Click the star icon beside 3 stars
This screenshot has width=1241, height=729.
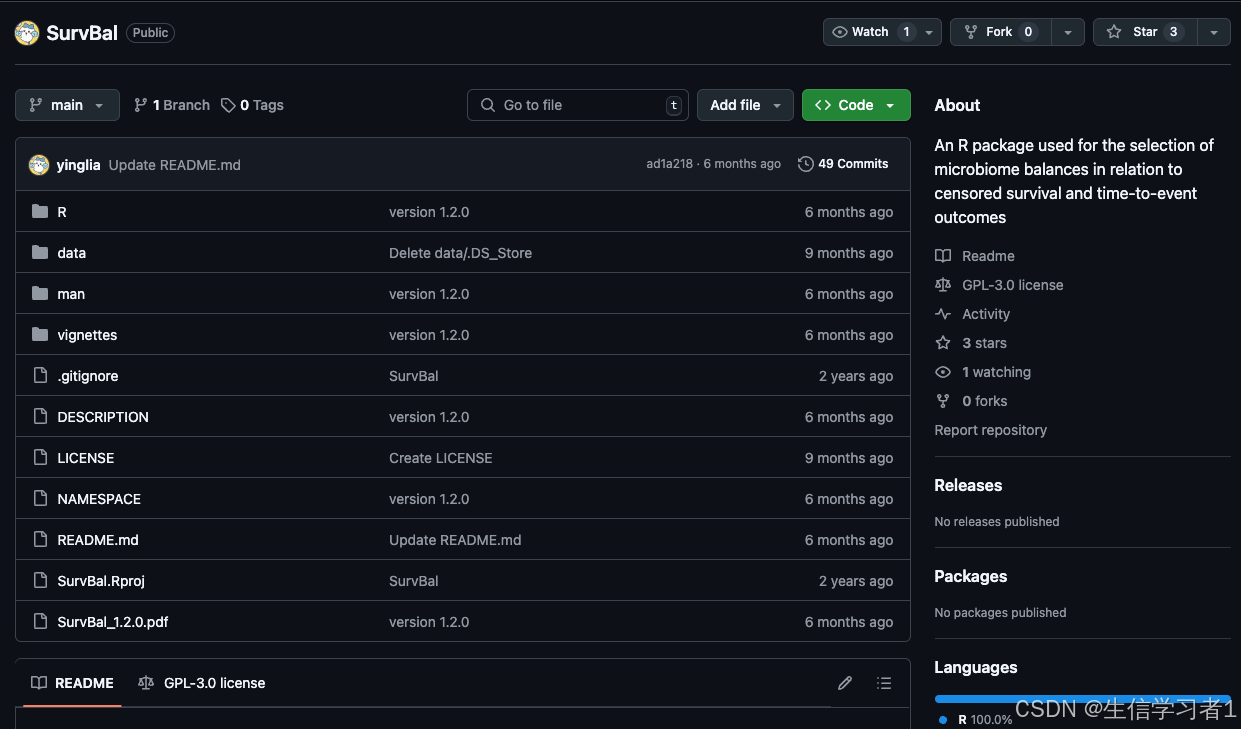943,343
